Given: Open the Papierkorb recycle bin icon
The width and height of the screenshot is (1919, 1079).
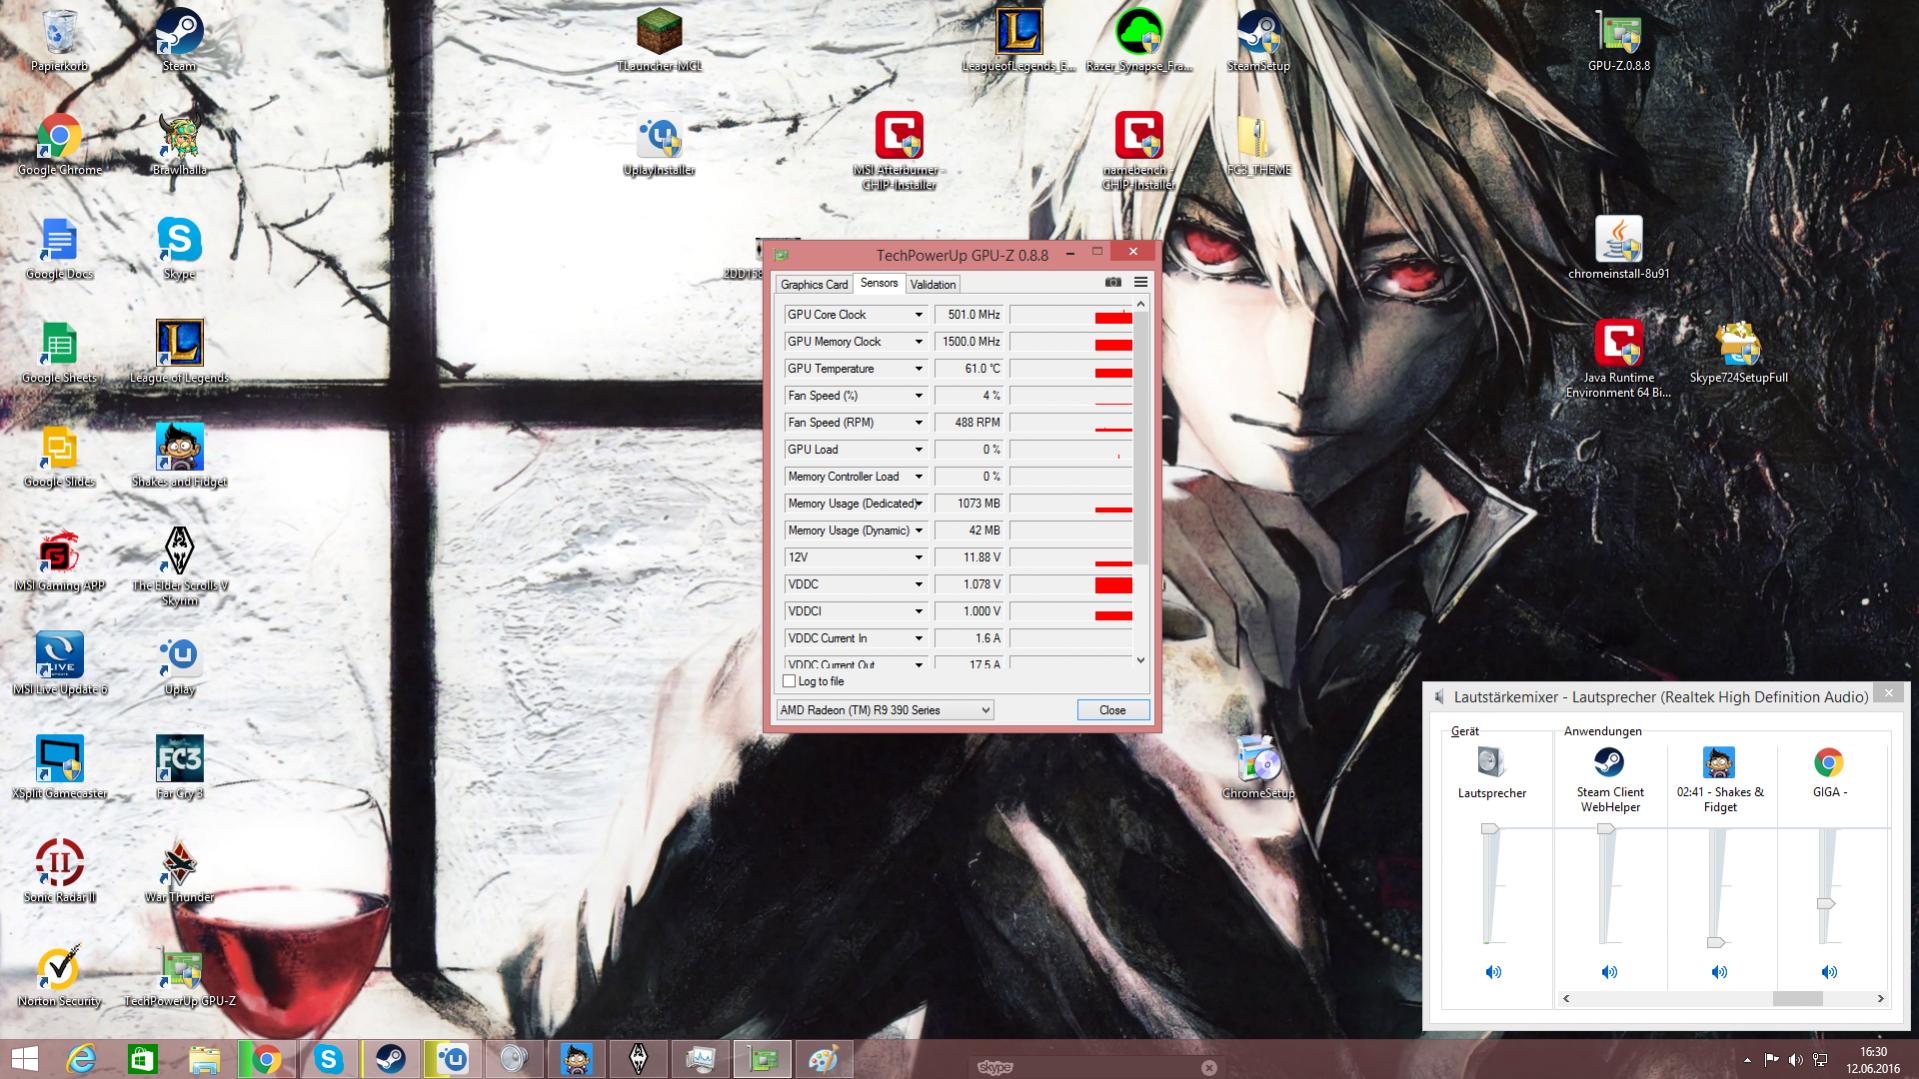Looking at the screenshot, I should coord(60,40).
